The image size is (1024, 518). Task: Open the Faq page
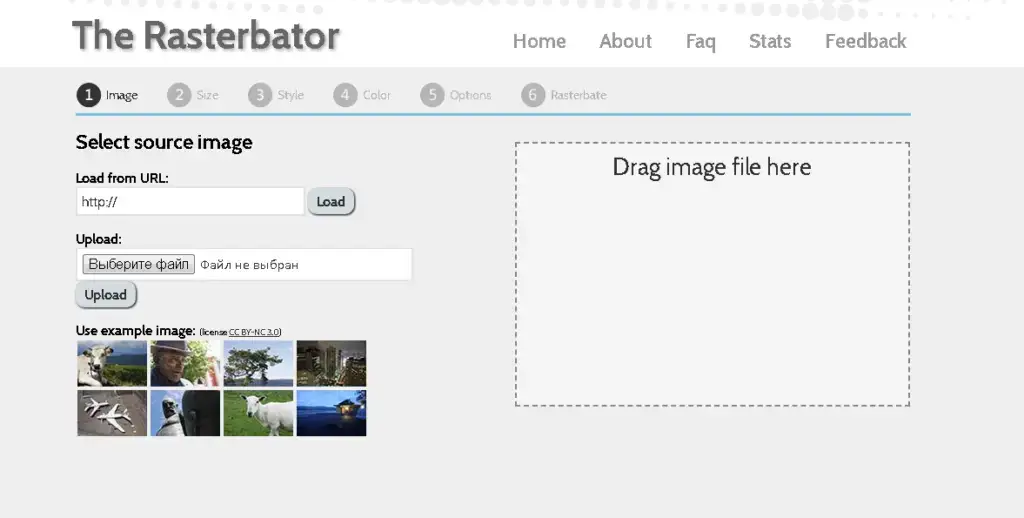[x=700, y=41]
